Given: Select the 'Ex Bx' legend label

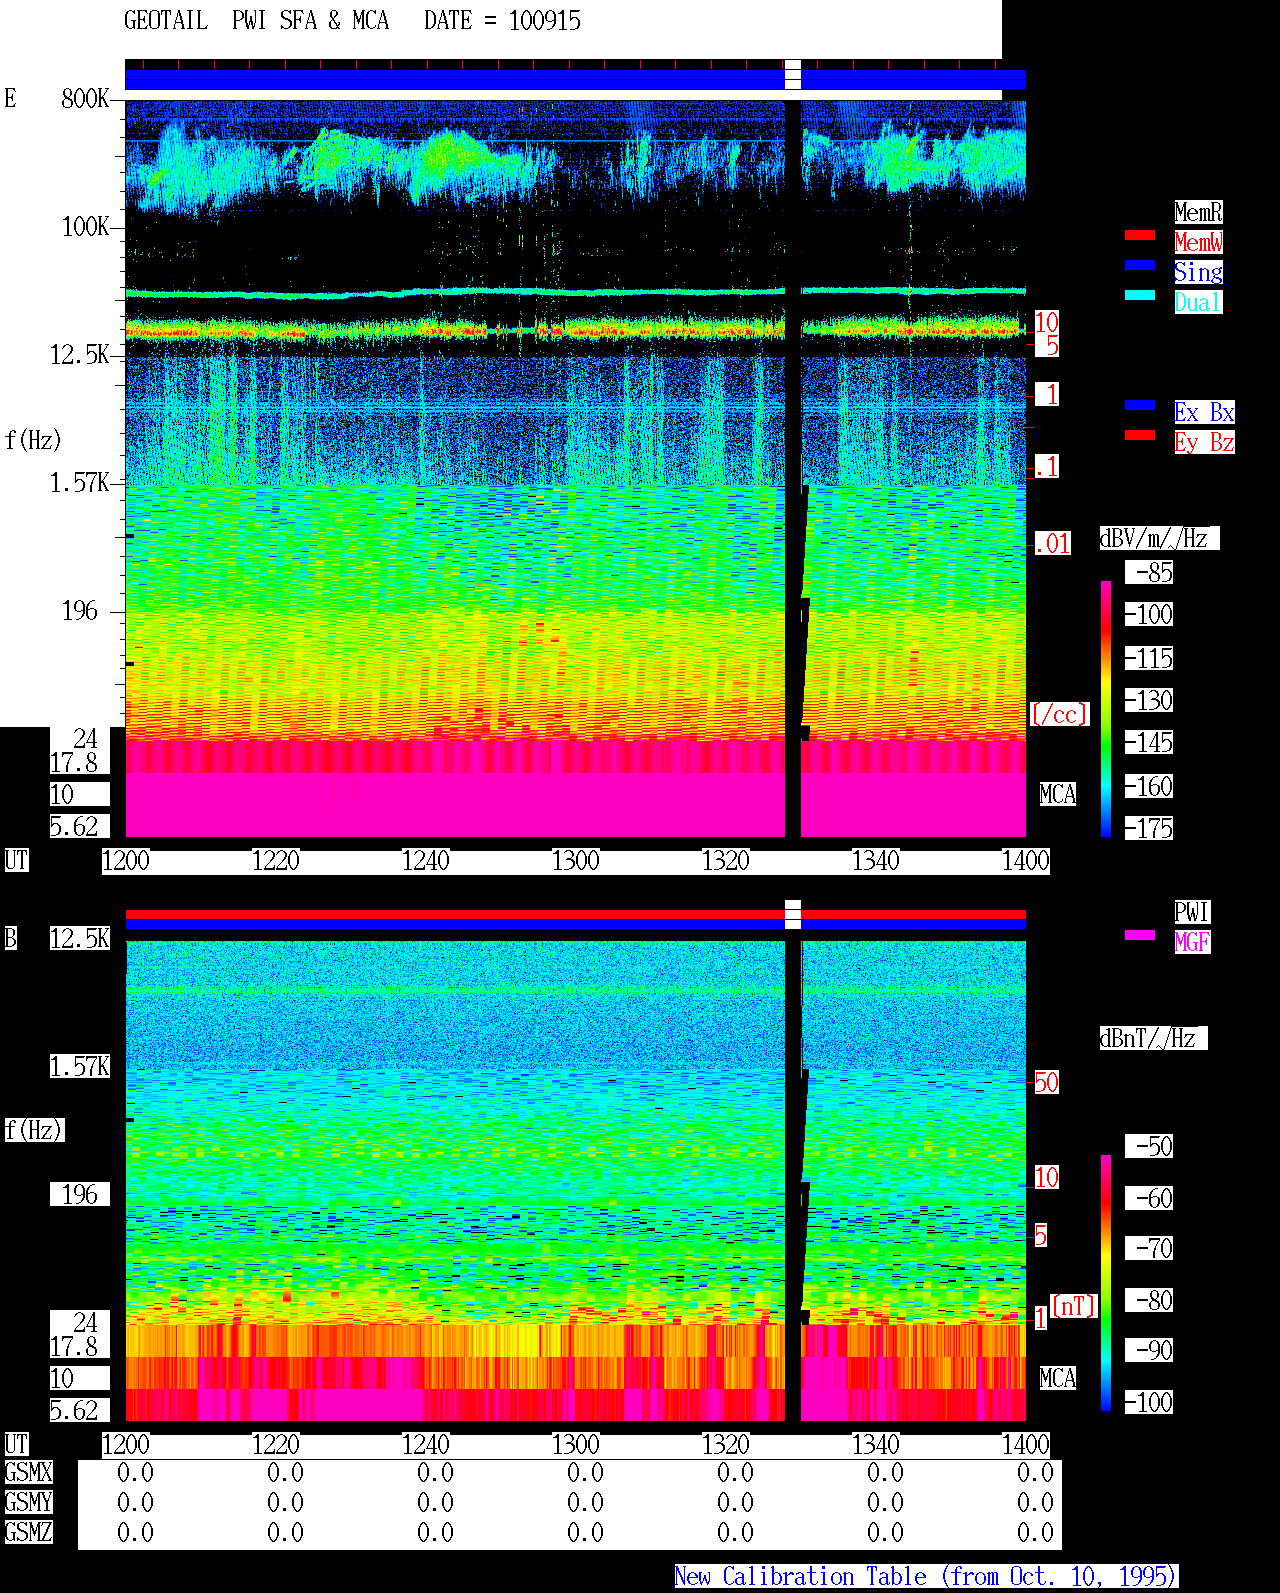Looking at the screenshot, I should click(1204, 412).
